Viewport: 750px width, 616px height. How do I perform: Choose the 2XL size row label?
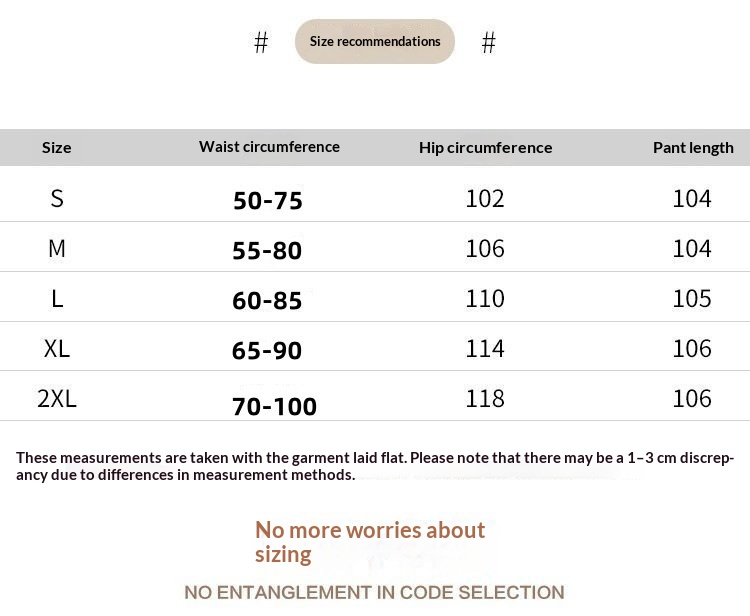click(57, 398)
